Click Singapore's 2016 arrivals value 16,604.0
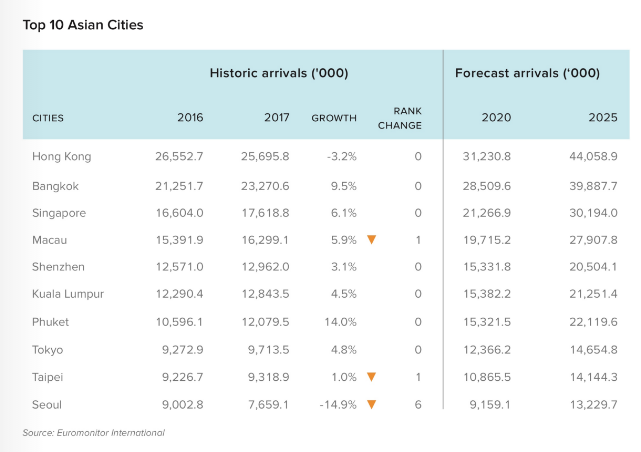Screen dimensions: 641x452 [177, 212]
